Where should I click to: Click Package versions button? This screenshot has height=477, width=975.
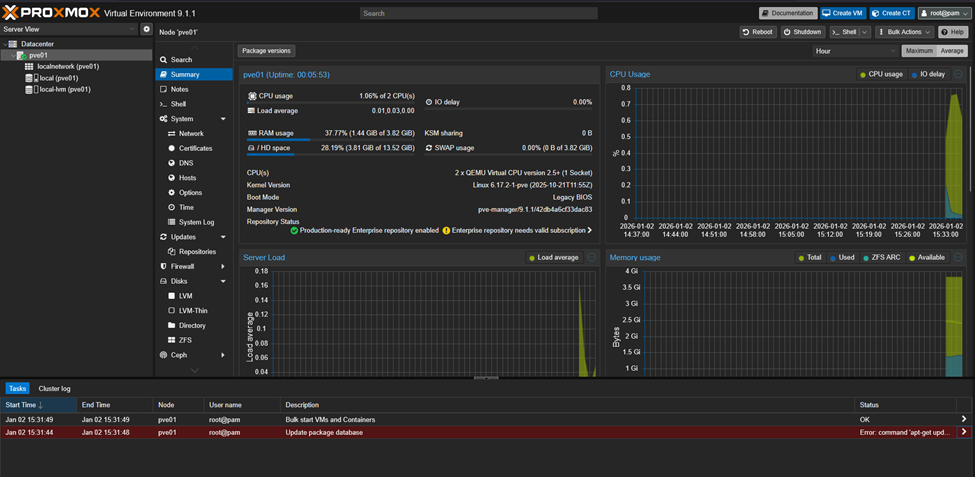267,51
